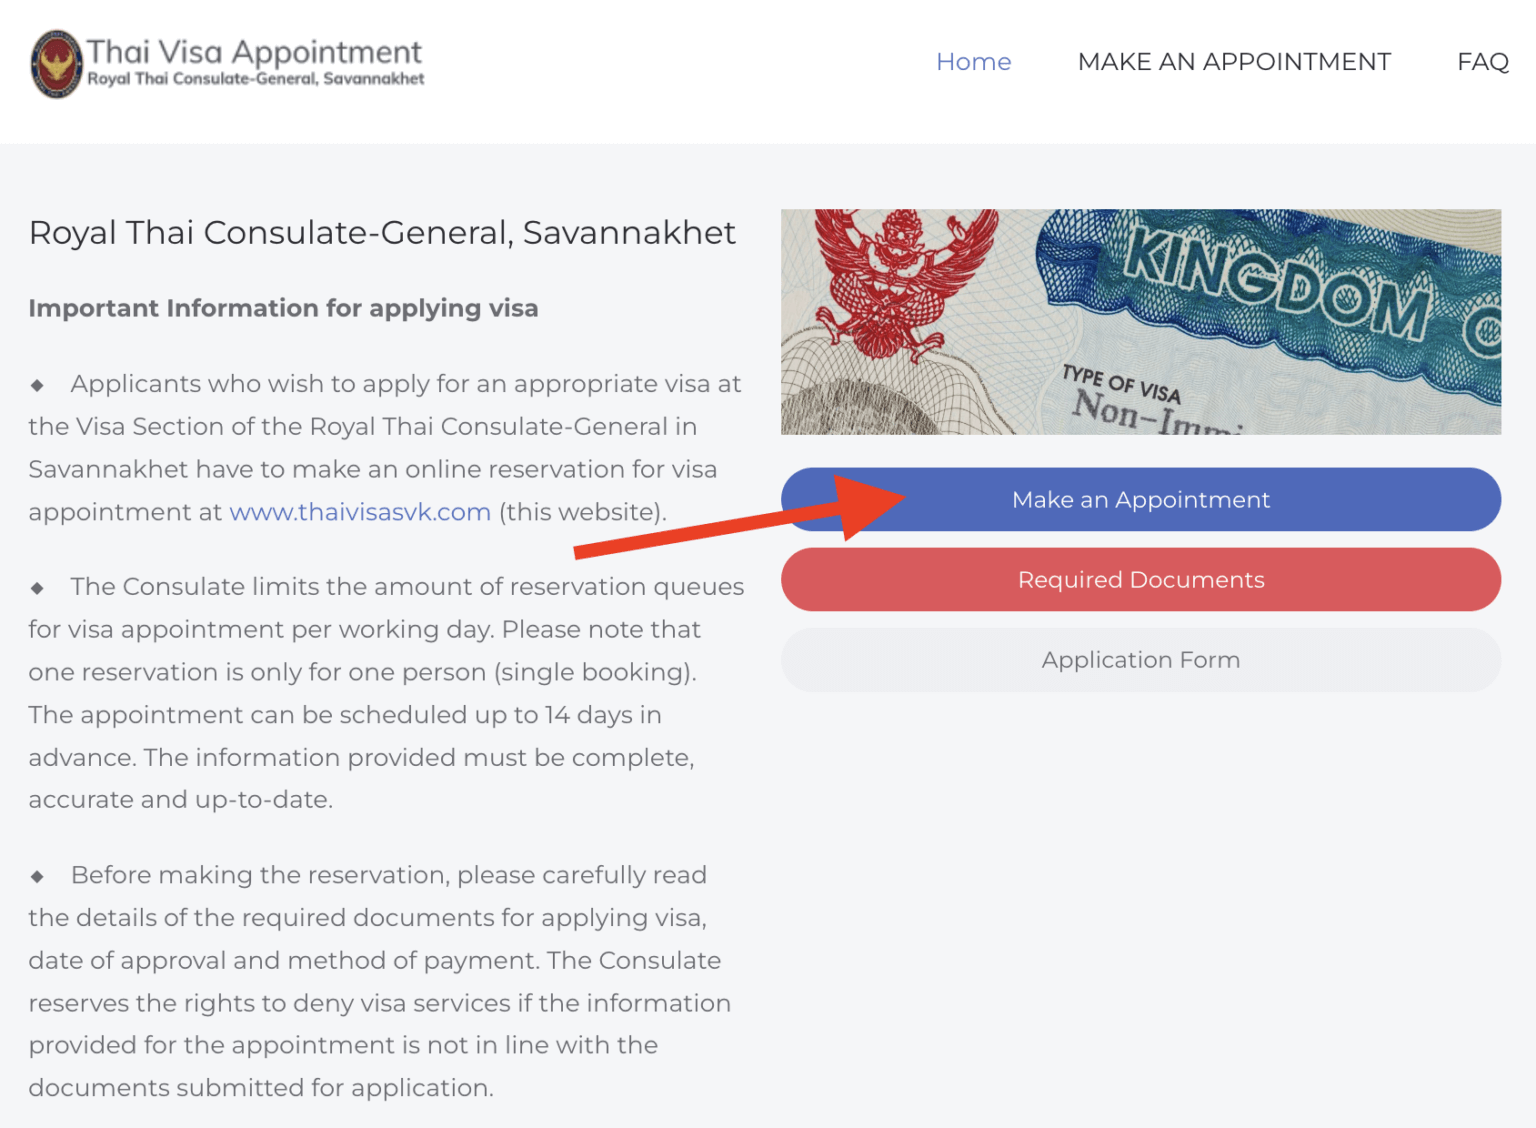This screenshot has height=1128, width=1536.
Task: Click the Royal Thai Consulate emblem logo
Action: pos(55,64)
